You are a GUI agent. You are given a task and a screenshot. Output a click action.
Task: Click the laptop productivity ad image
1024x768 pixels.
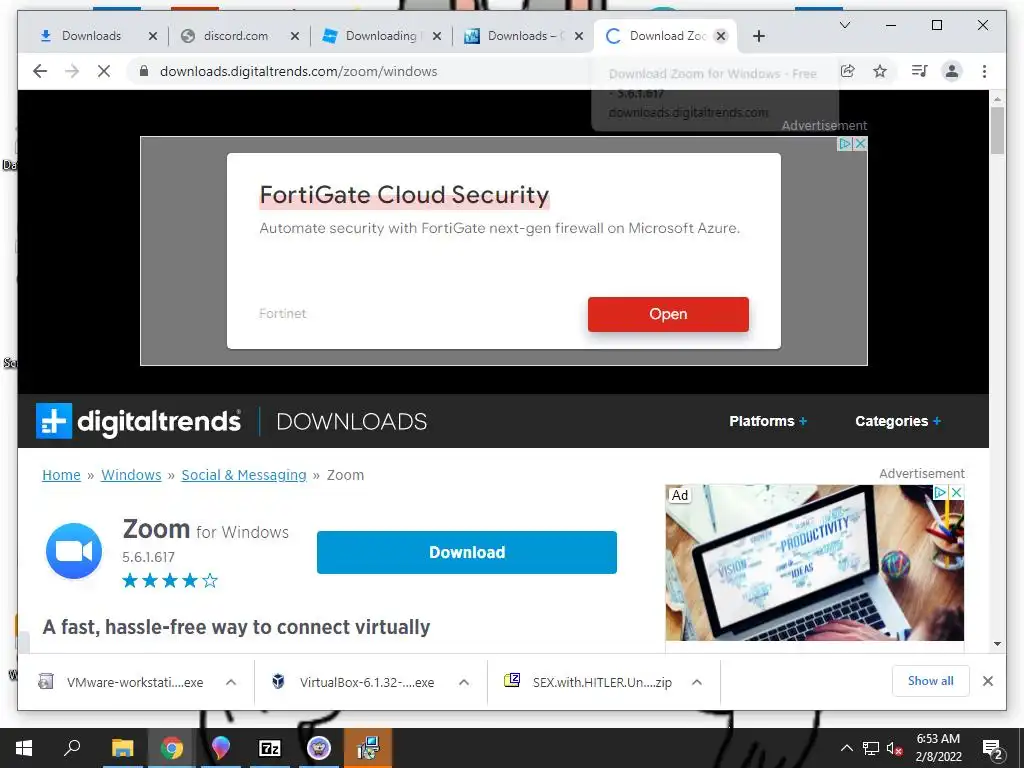click(x=814, y=563)
